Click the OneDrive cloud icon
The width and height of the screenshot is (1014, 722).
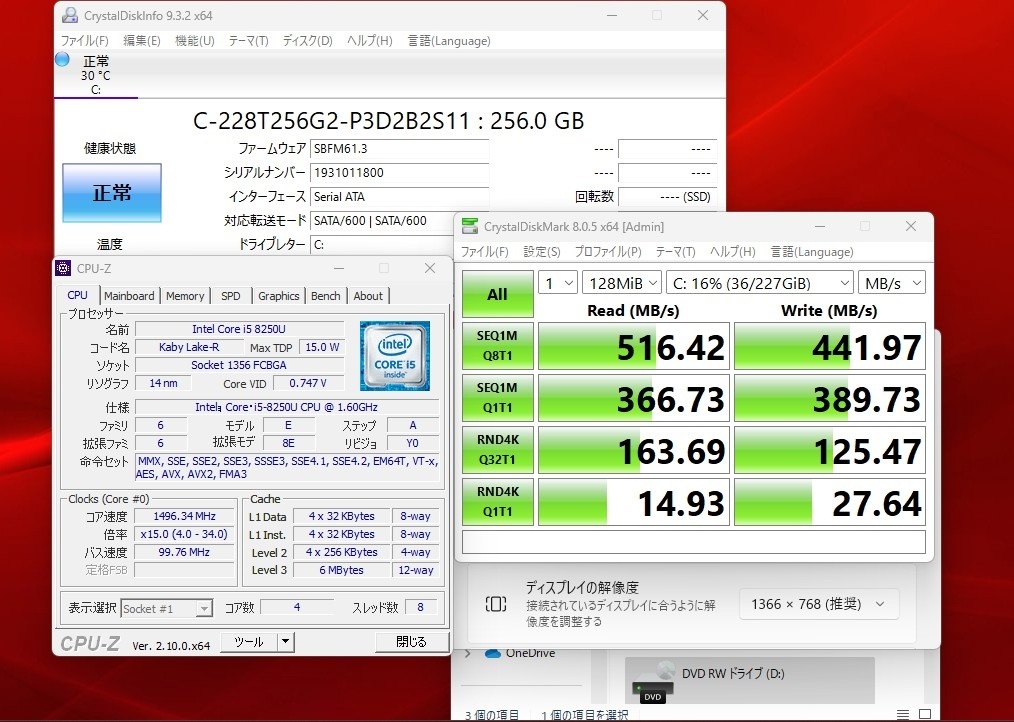(x=493, y=653)
